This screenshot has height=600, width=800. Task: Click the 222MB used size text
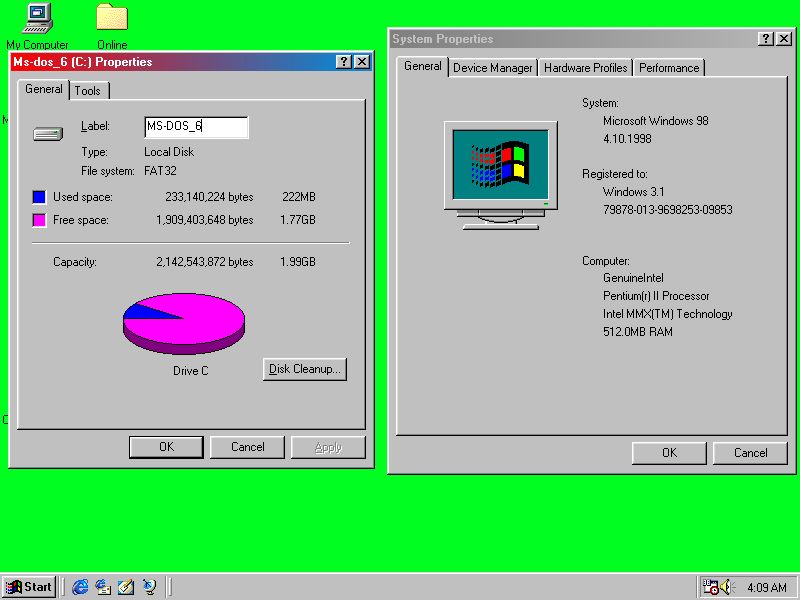(299, 197)
